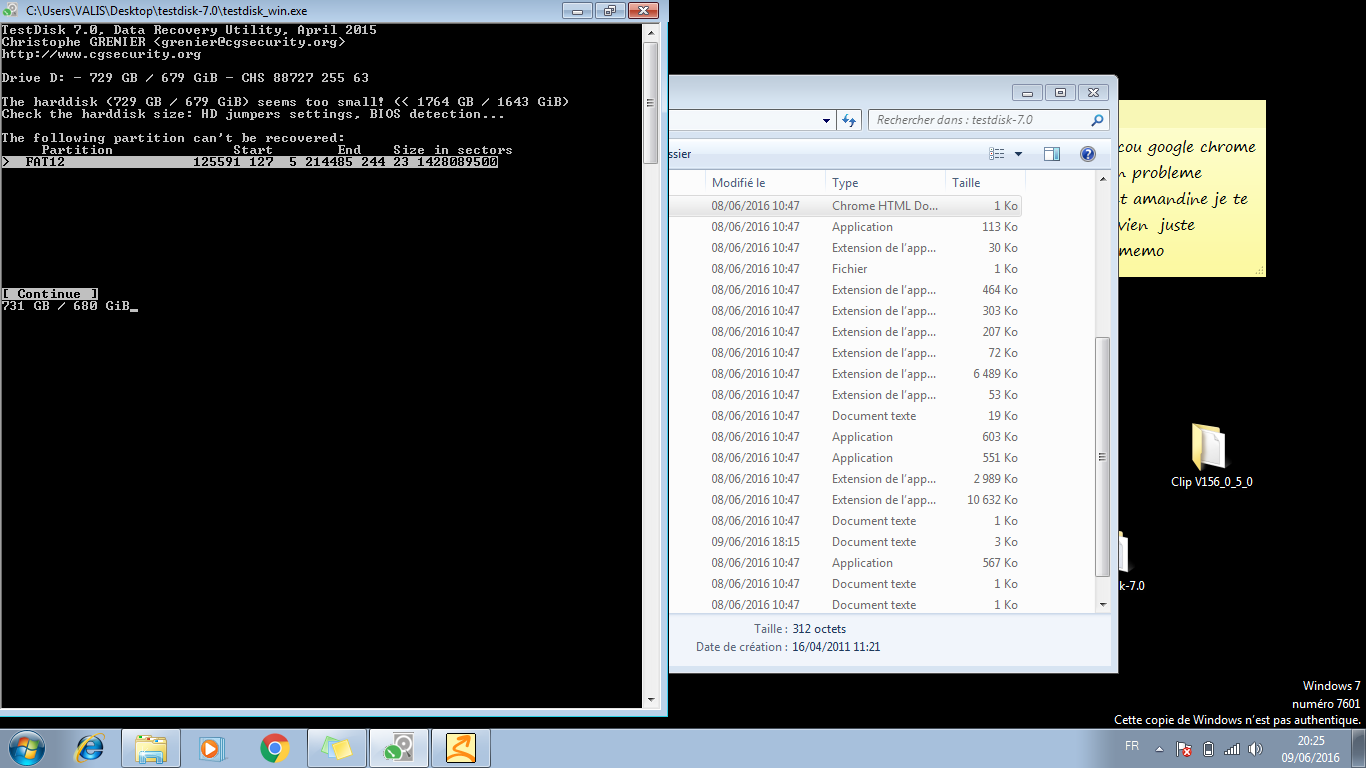Viewport: 1366px width, 768px height.
Task: Check the battery status tray icon
Action: 1208,748
